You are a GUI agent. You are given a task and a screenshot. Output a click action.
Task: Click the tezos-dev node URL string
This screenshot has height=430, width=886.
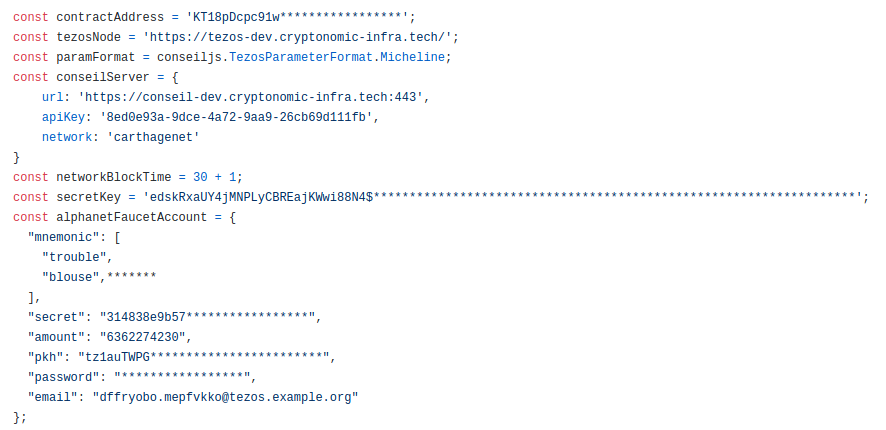[x=297, y=37]
